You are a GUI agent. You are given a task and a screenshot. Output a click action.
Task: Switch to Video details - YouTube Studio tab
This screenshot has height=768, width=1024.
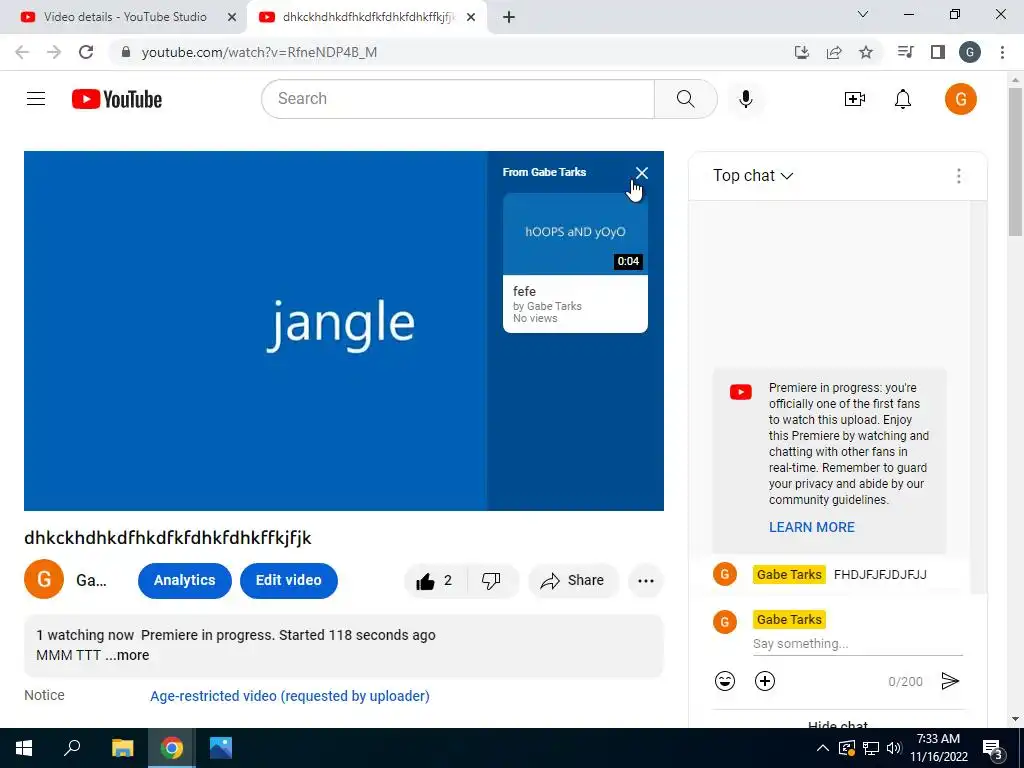point(124,17)
